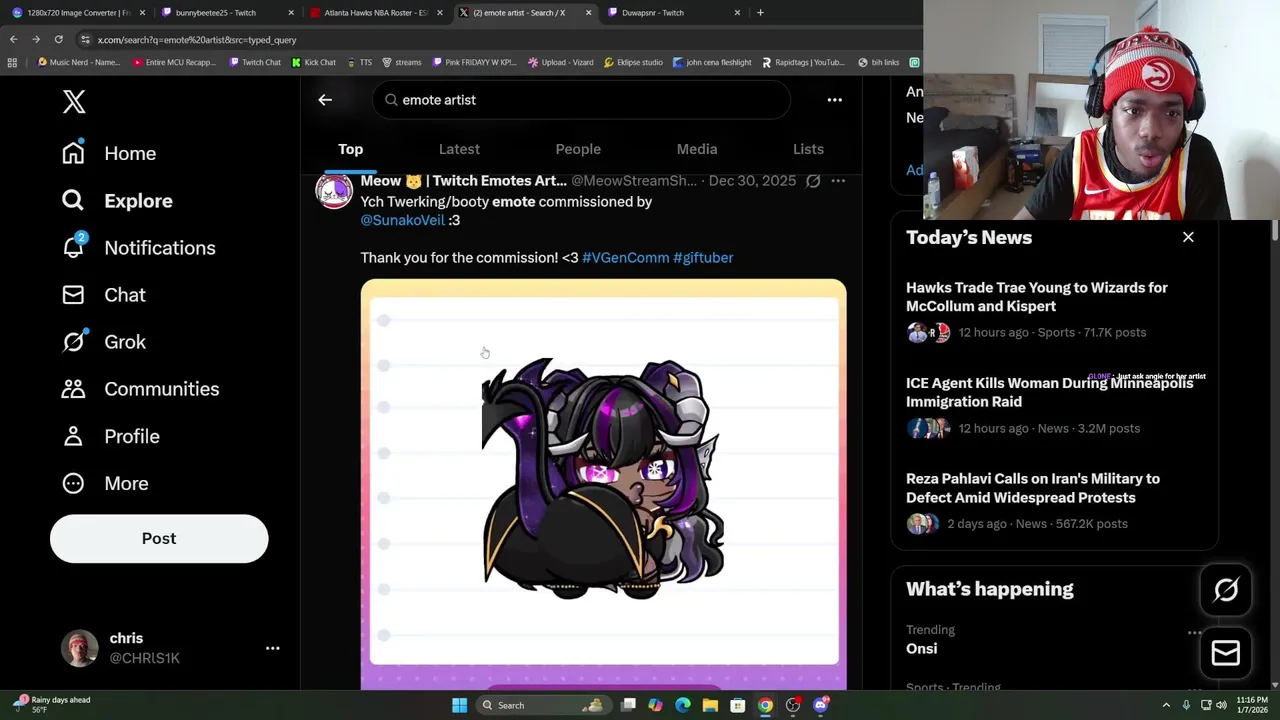Open ICE Agent Minneapolis news story
The image size is (1280, 720).
point(1049,392)
